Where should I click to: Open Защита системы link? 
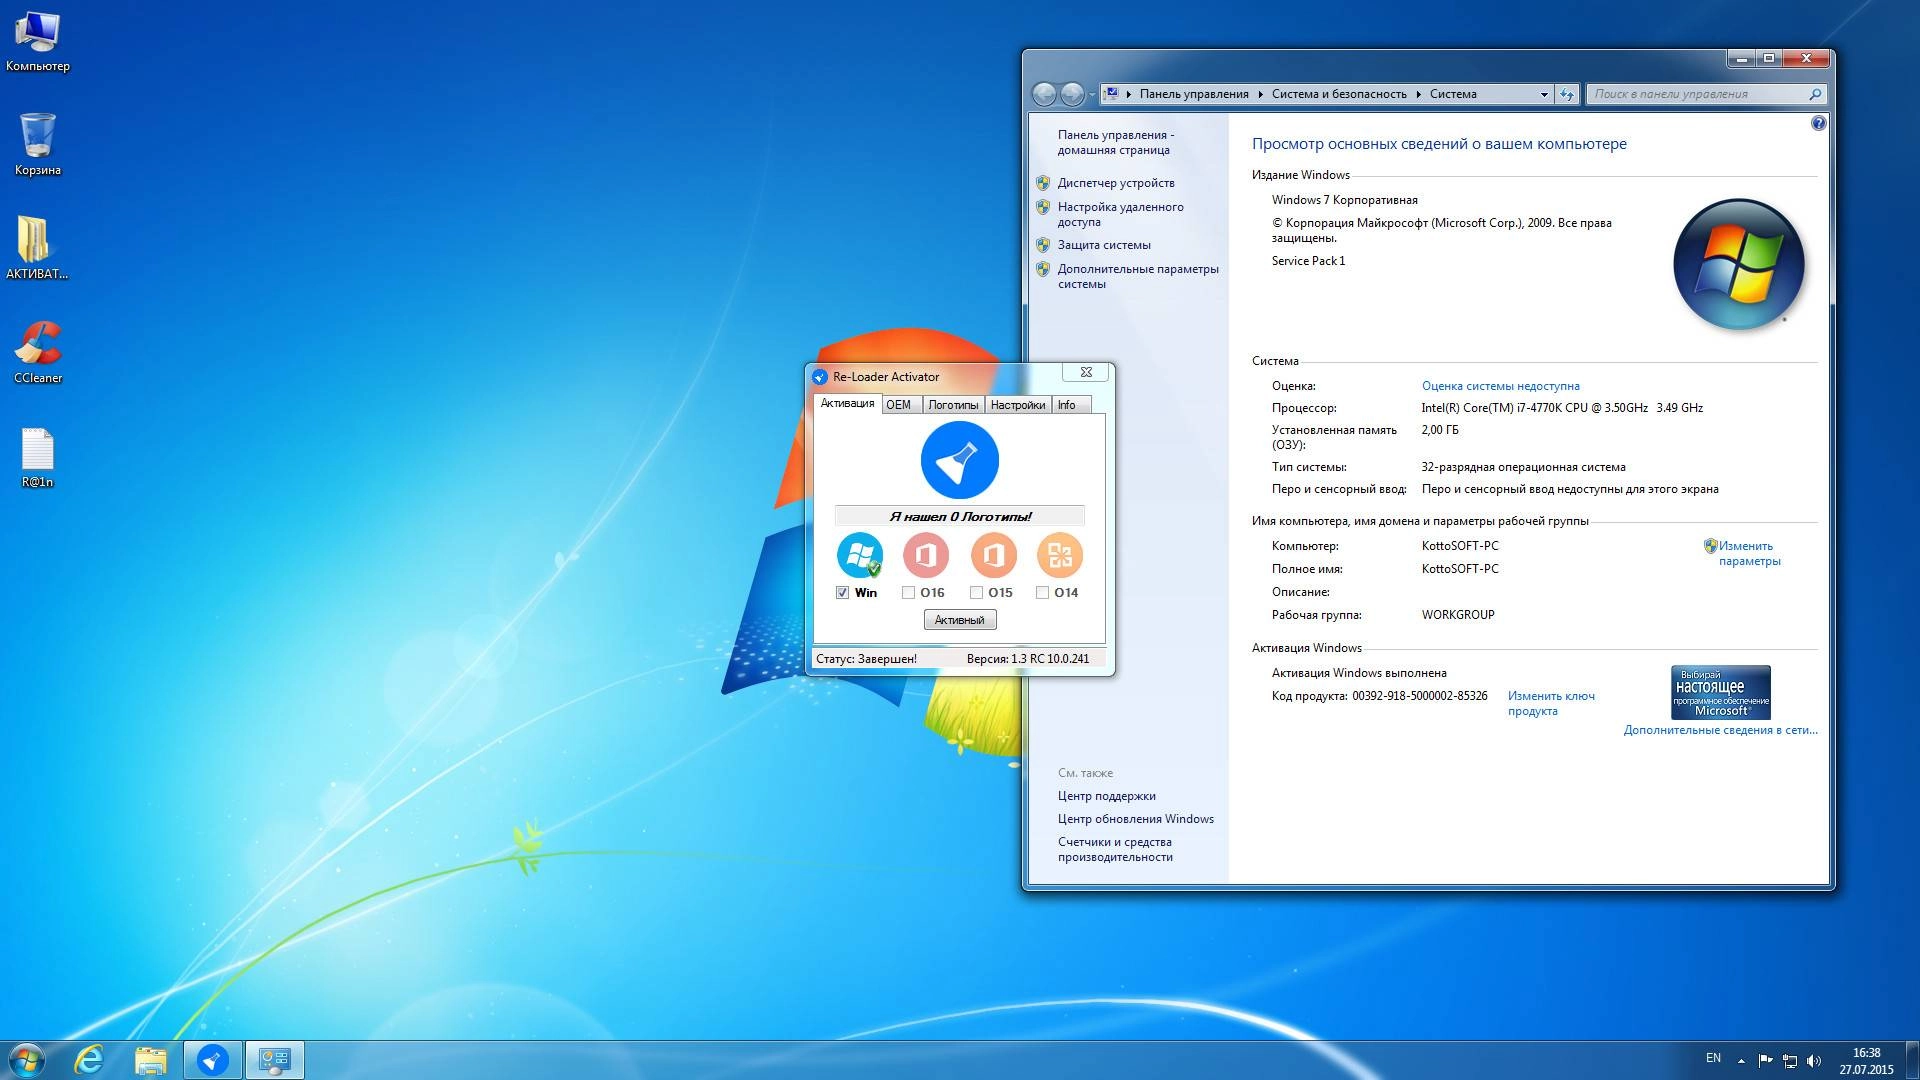click(1104, 245)
